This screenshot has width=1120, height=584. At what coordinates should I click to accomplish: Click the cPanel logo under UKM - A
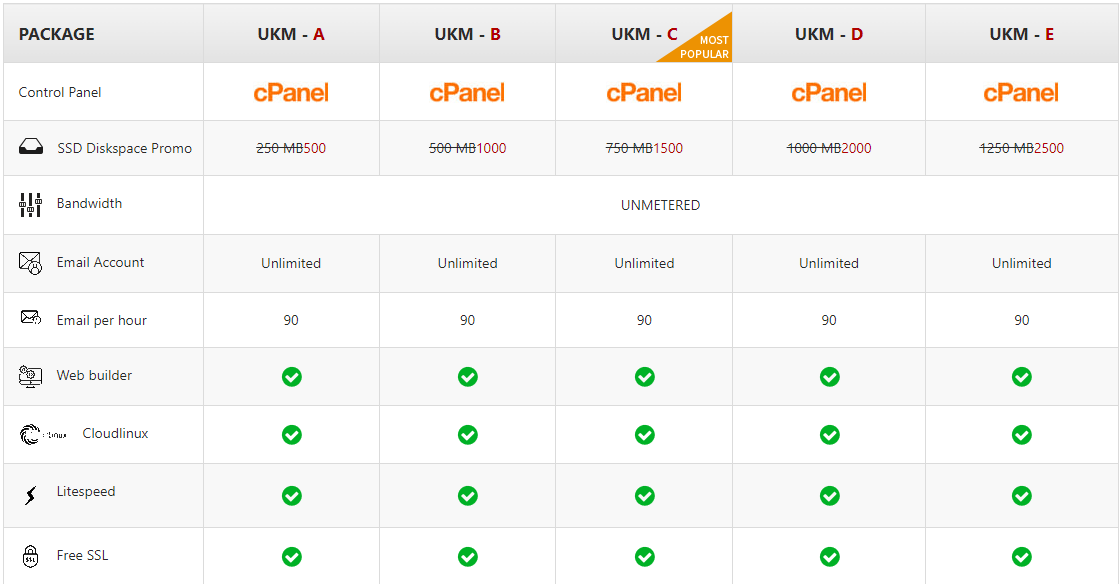pos(291,93)
